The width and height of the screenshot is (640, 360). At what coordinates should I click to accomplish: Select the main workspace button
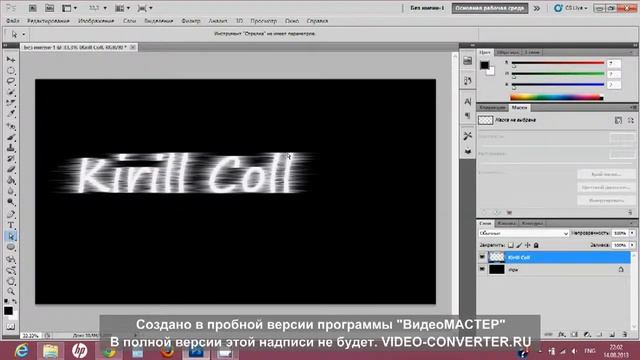coord(490,8)
